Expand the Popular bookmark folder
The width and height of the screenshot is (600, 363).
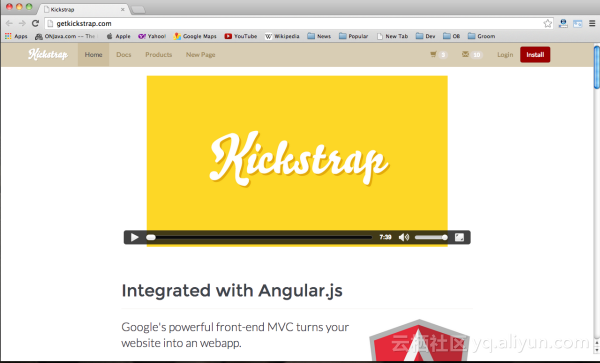click(354, 36)
